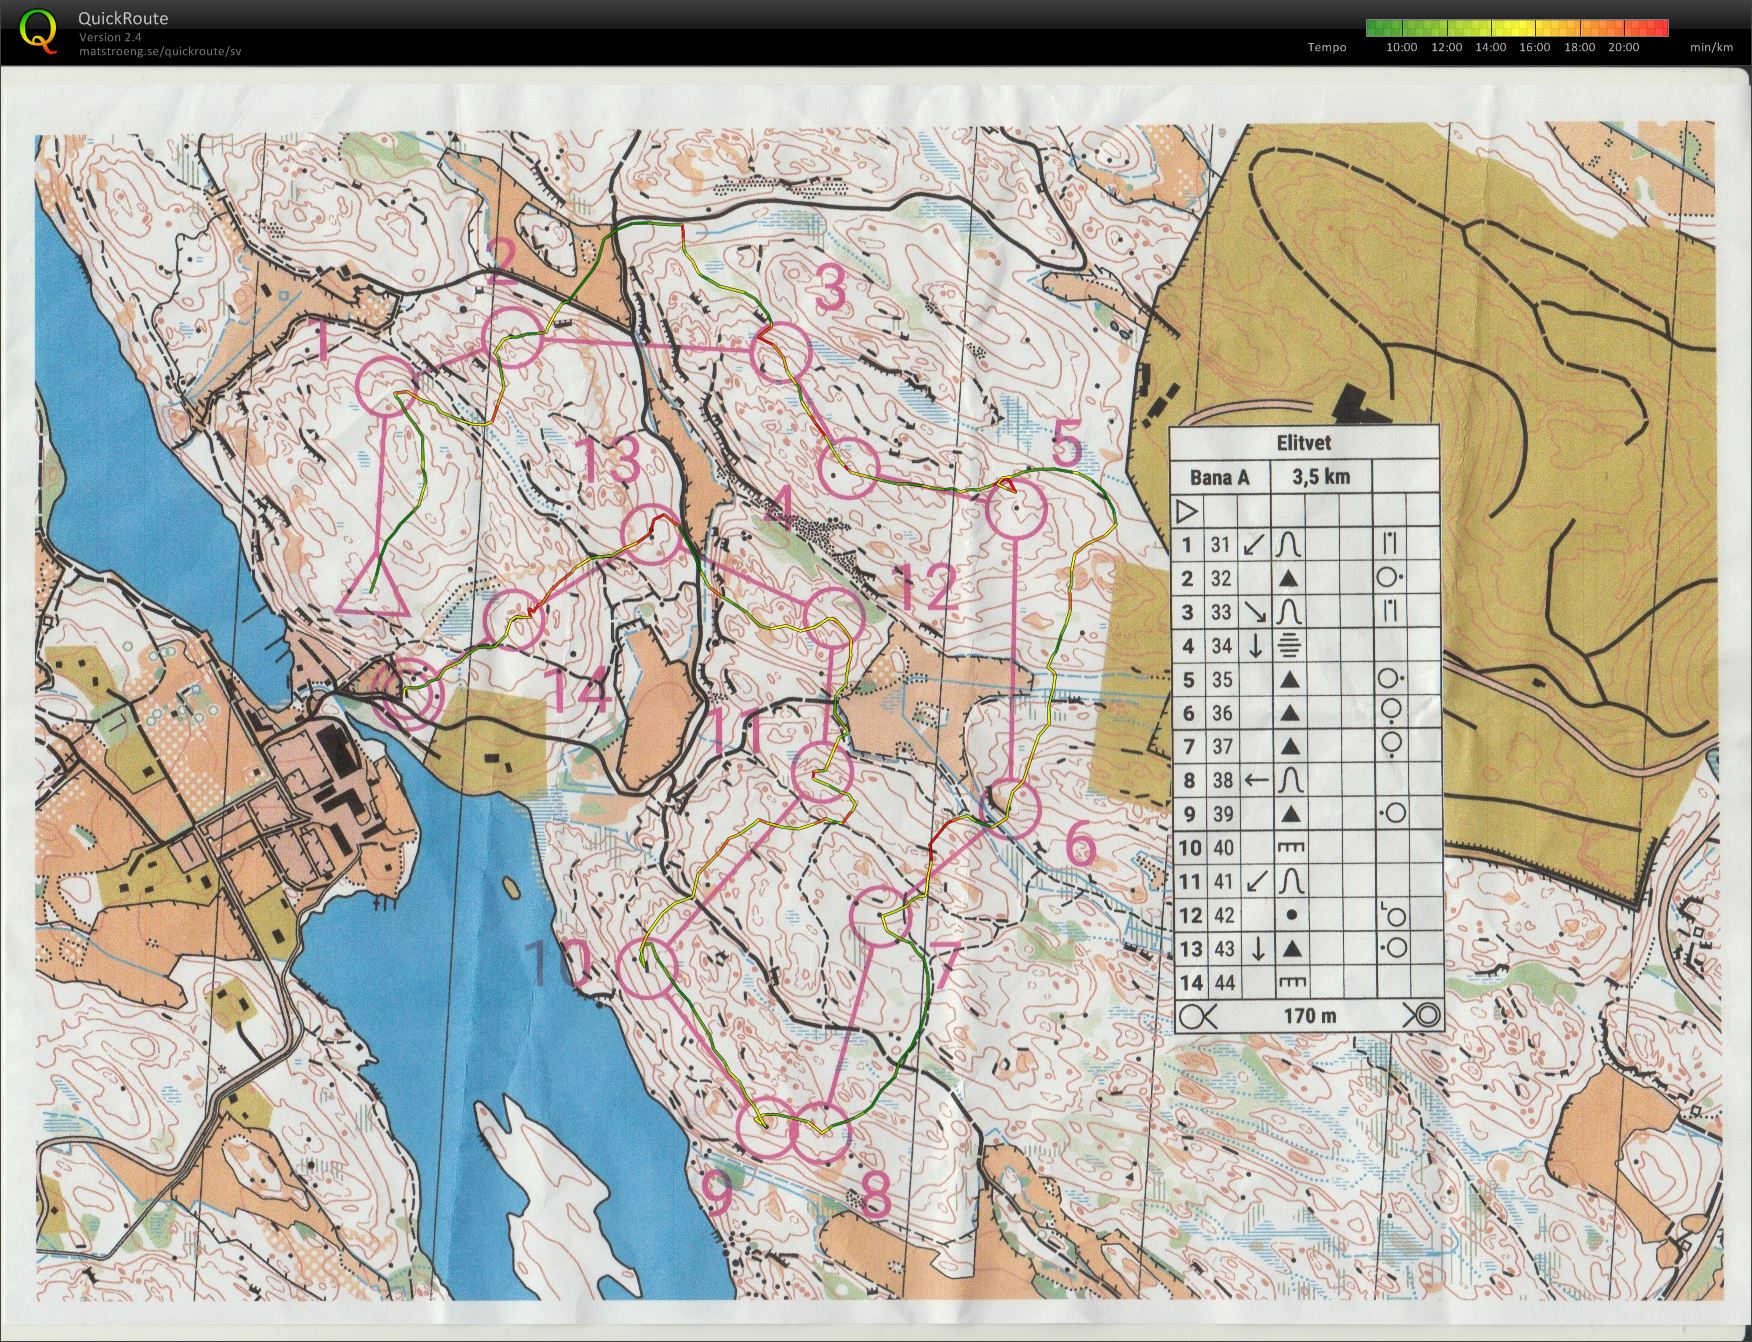This screenshot has height=1342, width=1752.
Task: Click control circle 4 on the map
Action: click(849, 467)
